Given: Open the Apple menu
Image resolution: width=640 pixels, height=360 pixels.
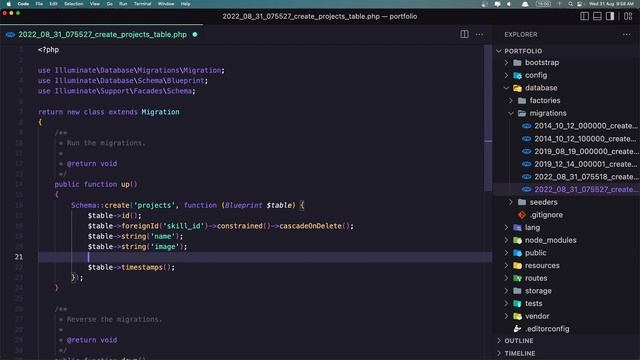Looking at the screenshot, I should click(x=9, y=4).
